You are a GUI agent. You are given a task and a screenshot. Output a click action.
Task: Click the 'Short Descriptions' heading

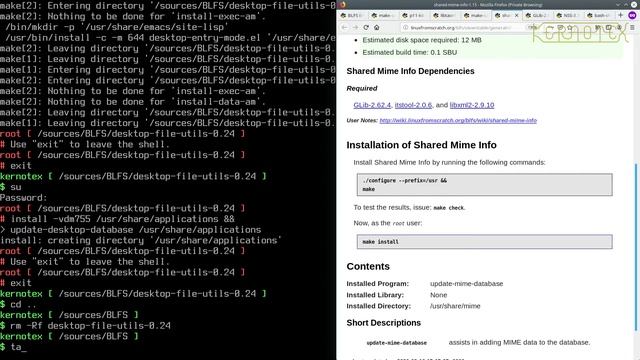pos(383,323)
